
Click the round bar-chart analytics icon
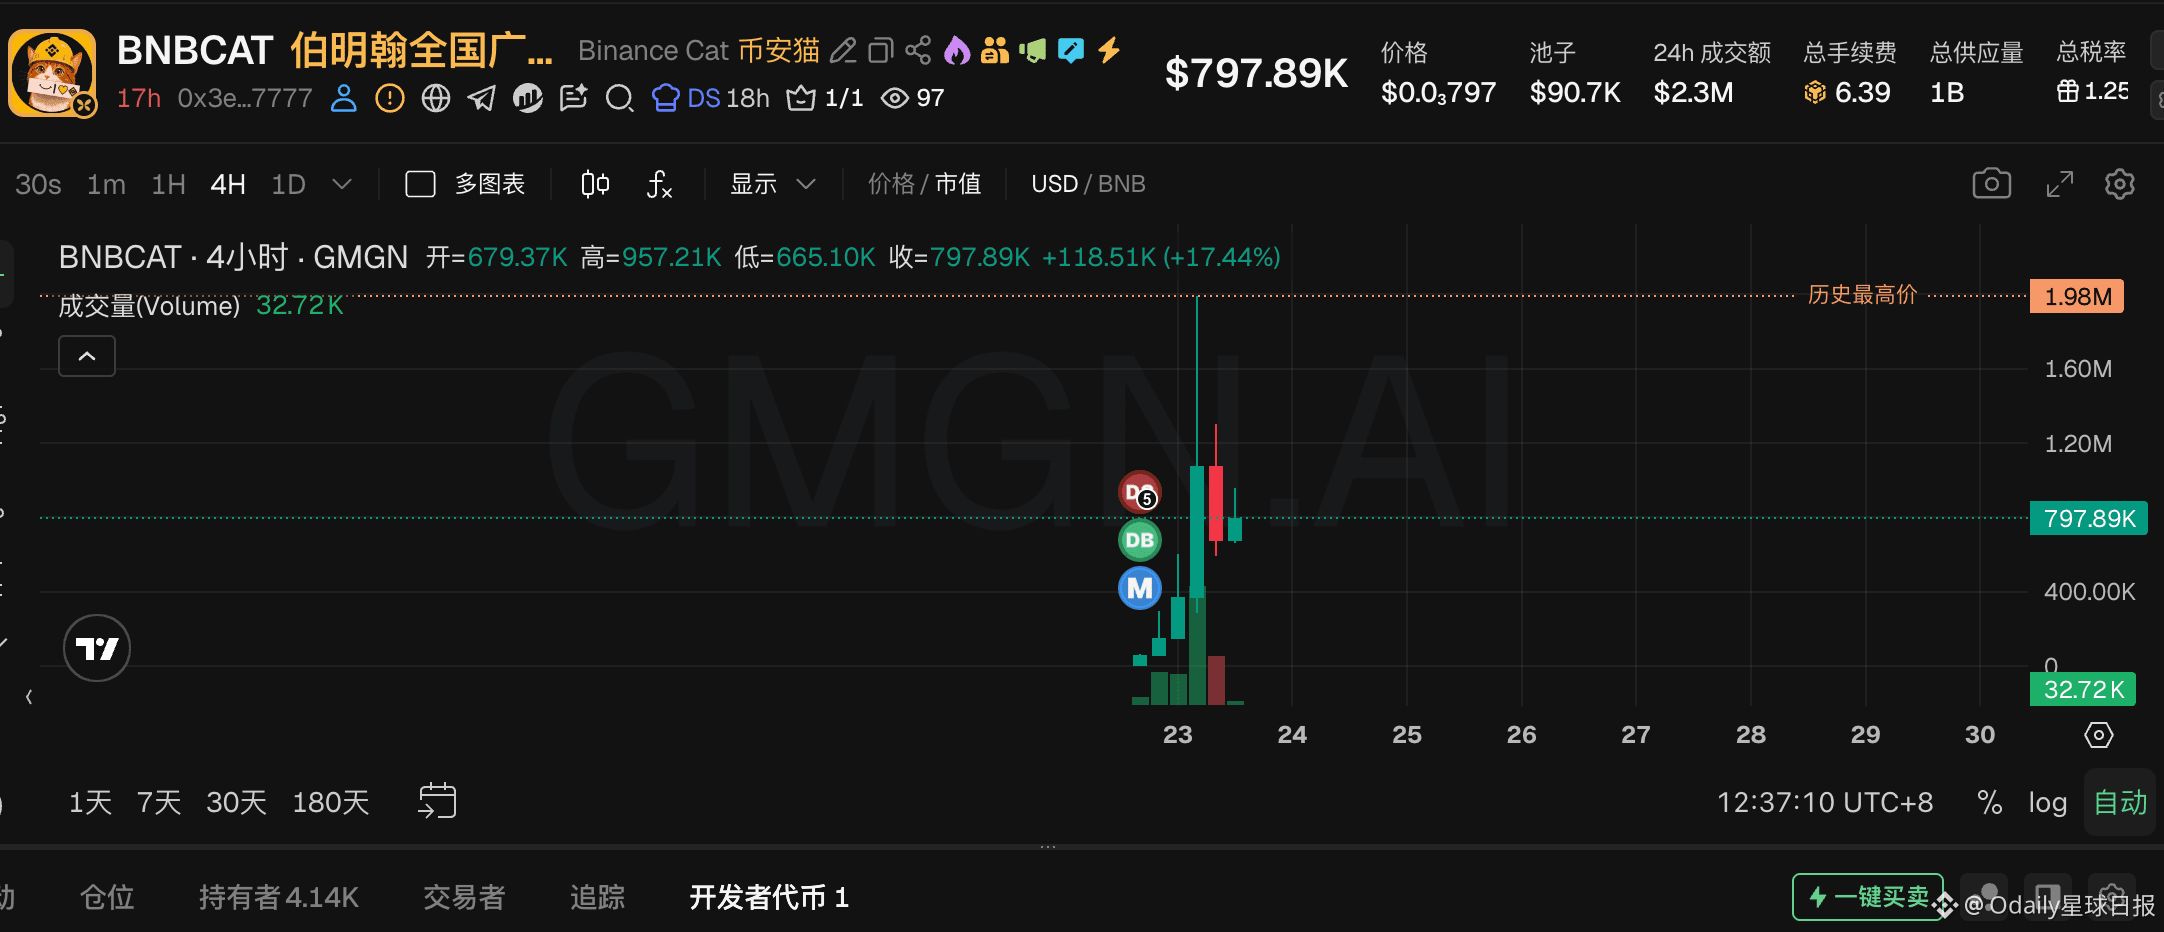(x=528, y=98)
